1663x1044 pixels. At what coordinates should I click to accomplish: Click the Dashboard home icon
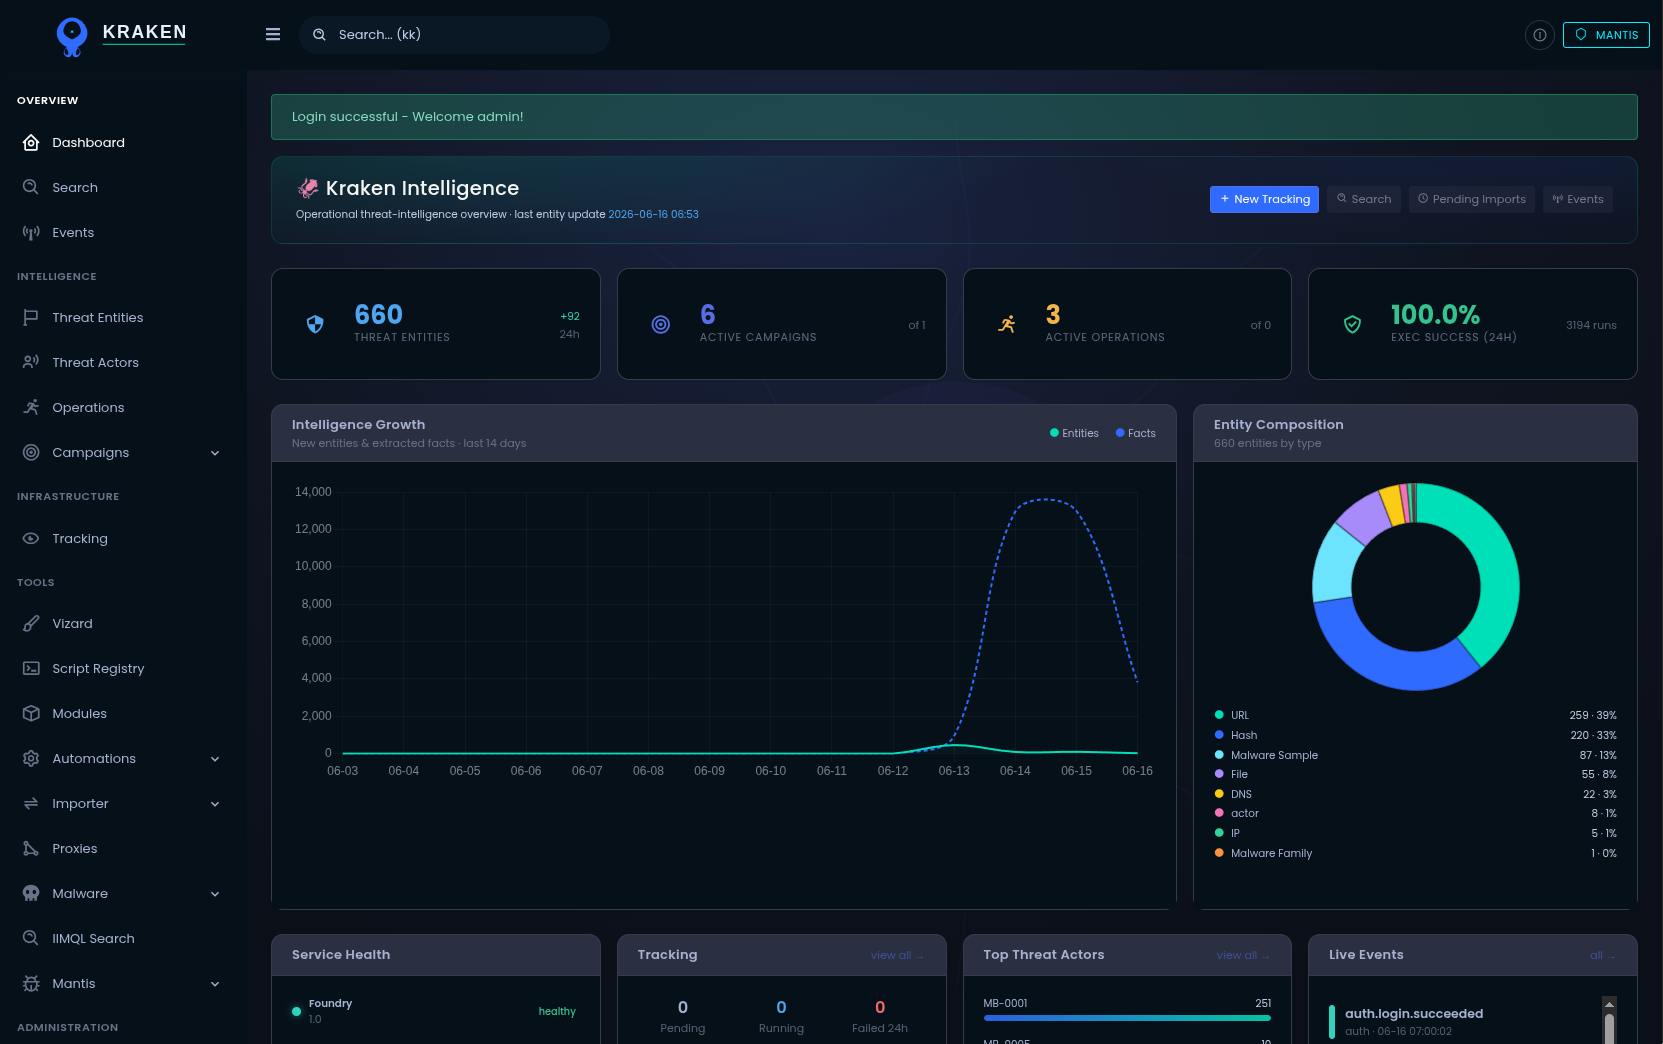pyautogui.click(x=31, y=143)
